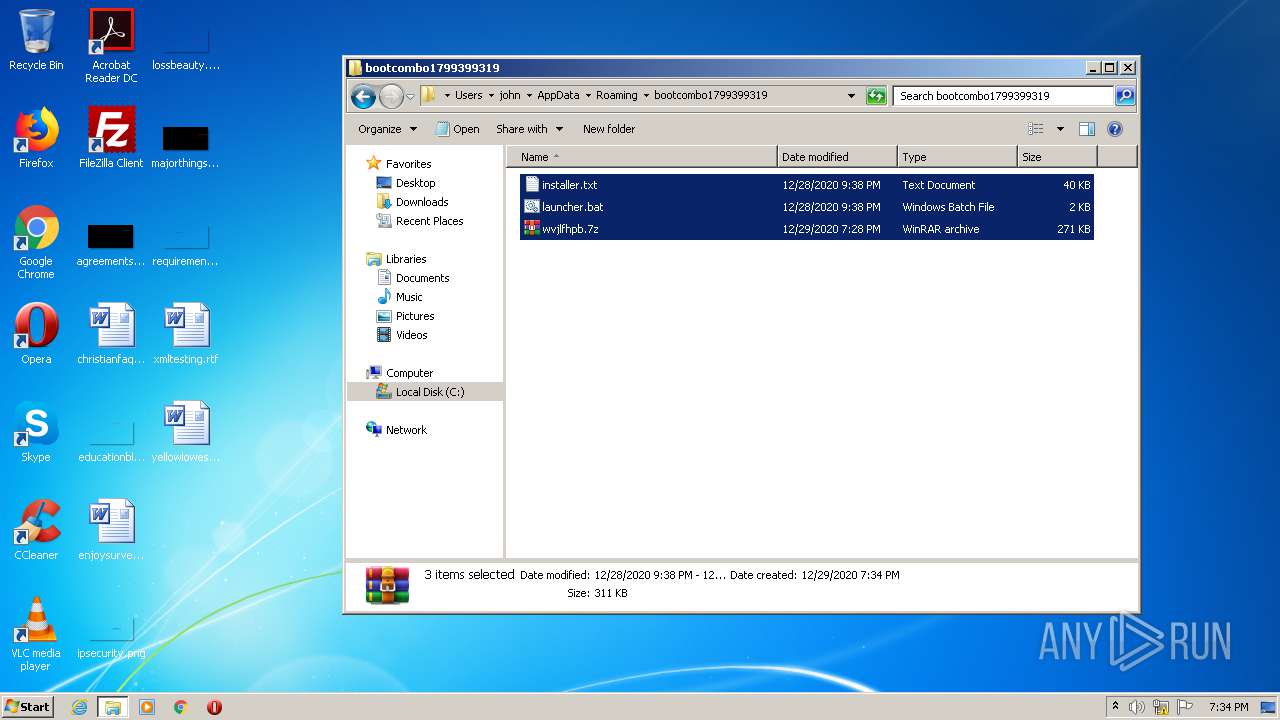This screenshot has width=1280, height=720.
Task: Click the AppData breadcrumb segment
Action: pos(558,96)
